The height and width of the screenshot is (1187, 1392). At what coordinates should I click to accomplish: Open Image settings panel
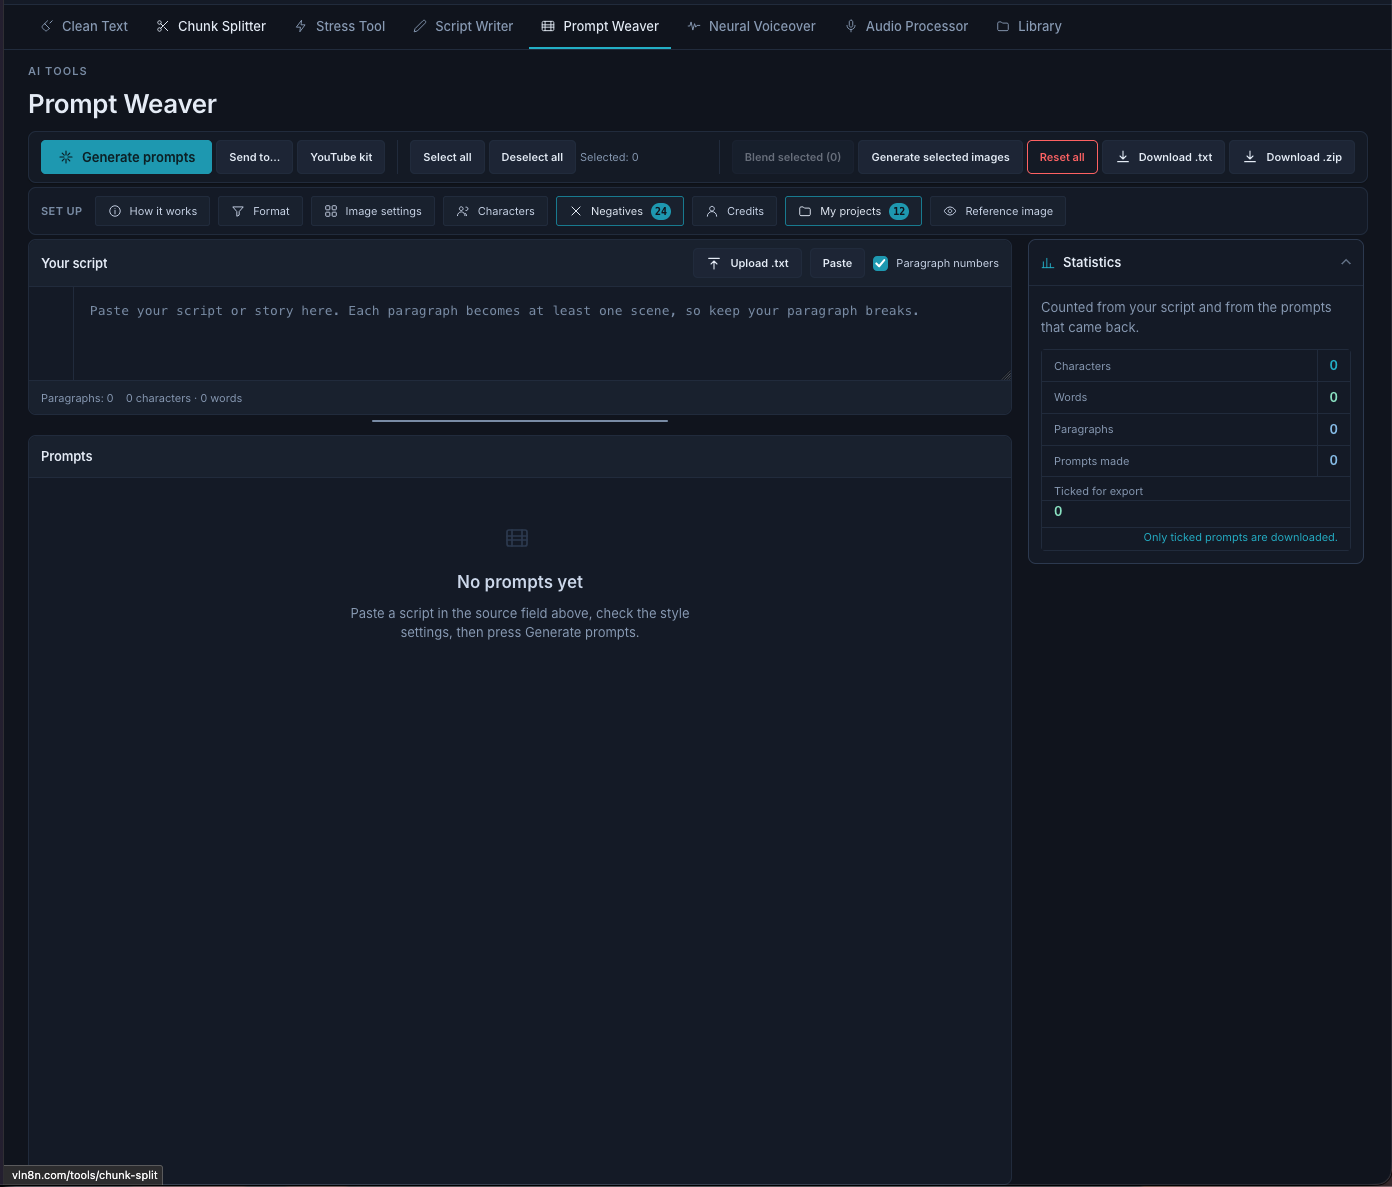pyautogui.click(x=373, y=211)
